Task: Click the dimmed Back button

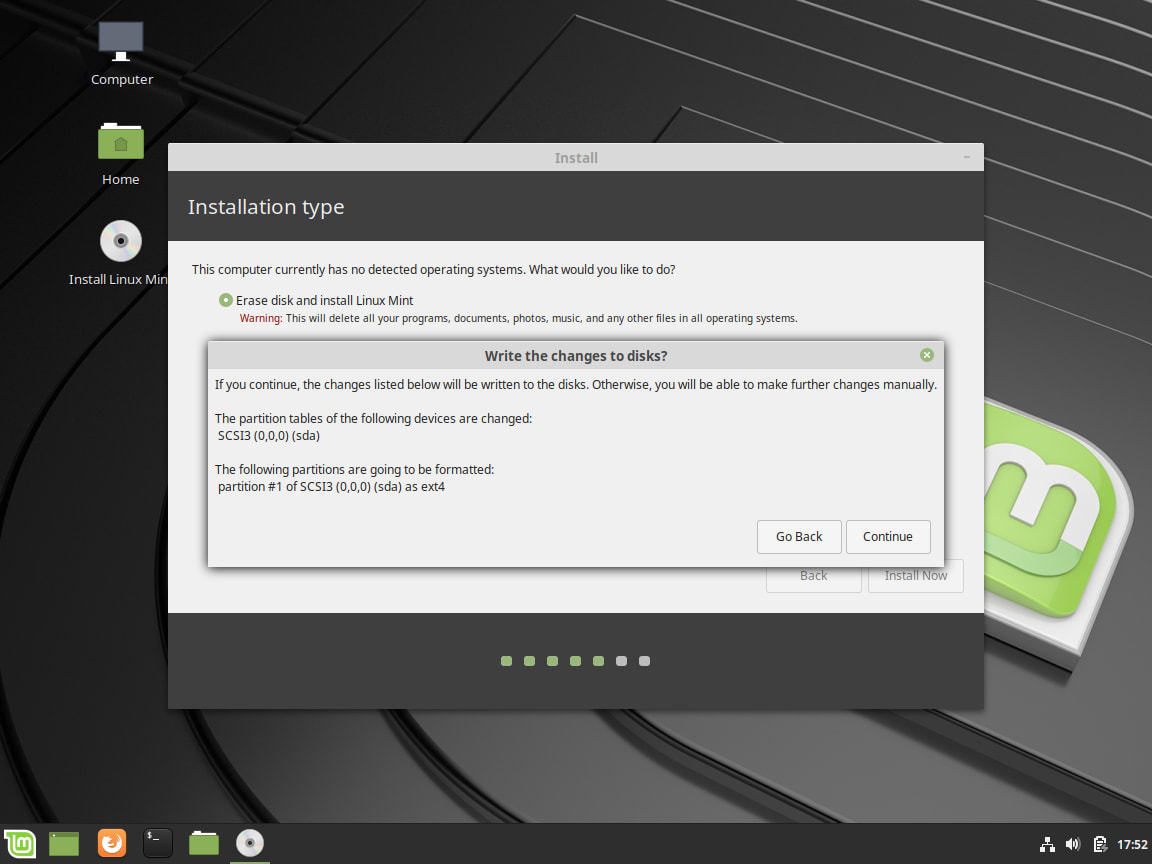Action: click(813, 576)
